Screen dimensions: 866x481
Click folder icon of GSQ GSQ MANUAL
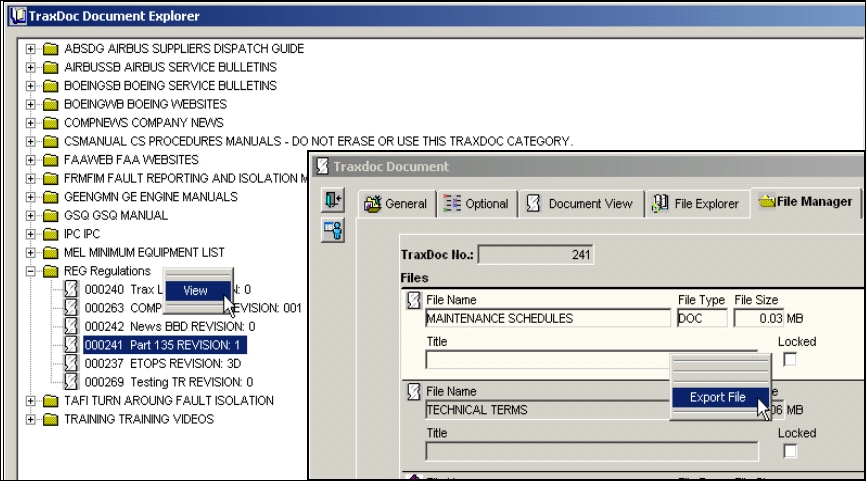pyautogui.click(x=50, y=216)
